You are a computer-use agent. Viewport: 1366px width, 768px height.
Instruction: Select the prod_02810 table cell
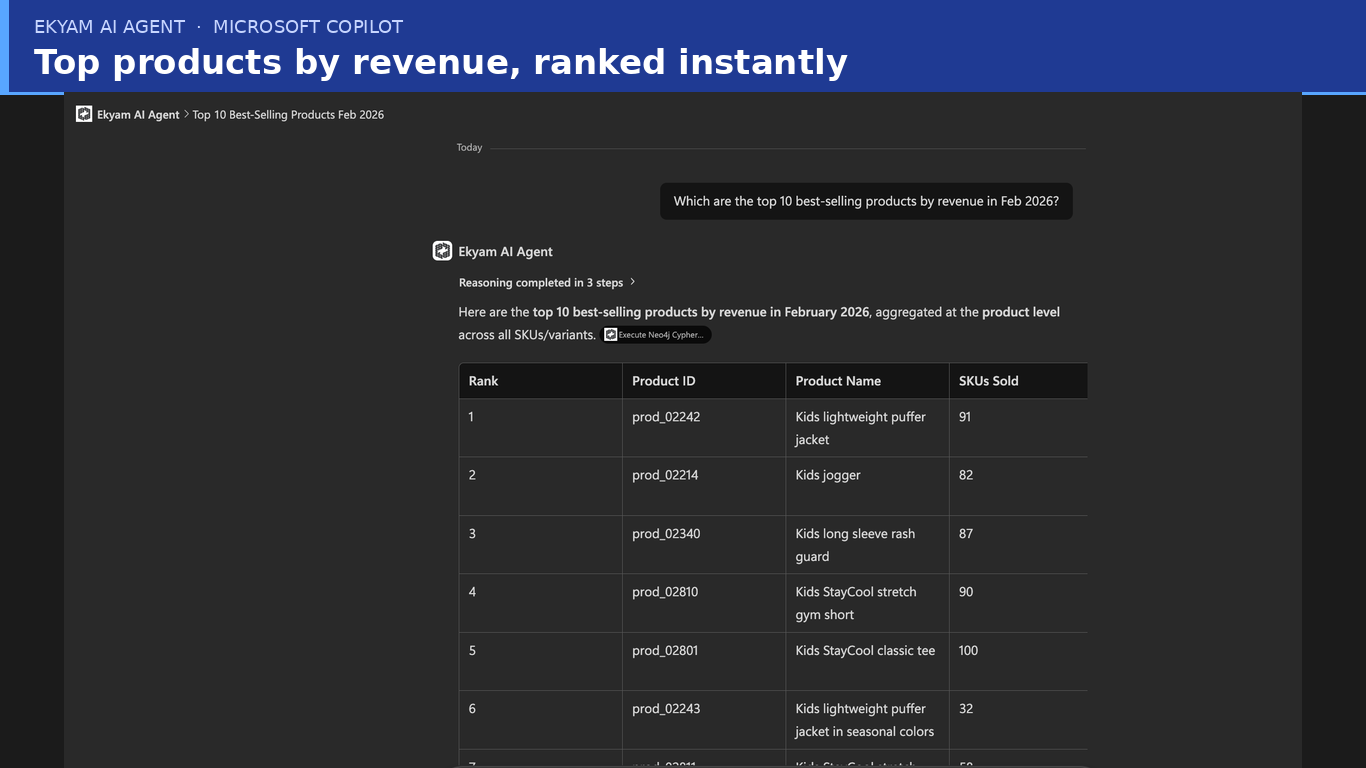point(704,603)
